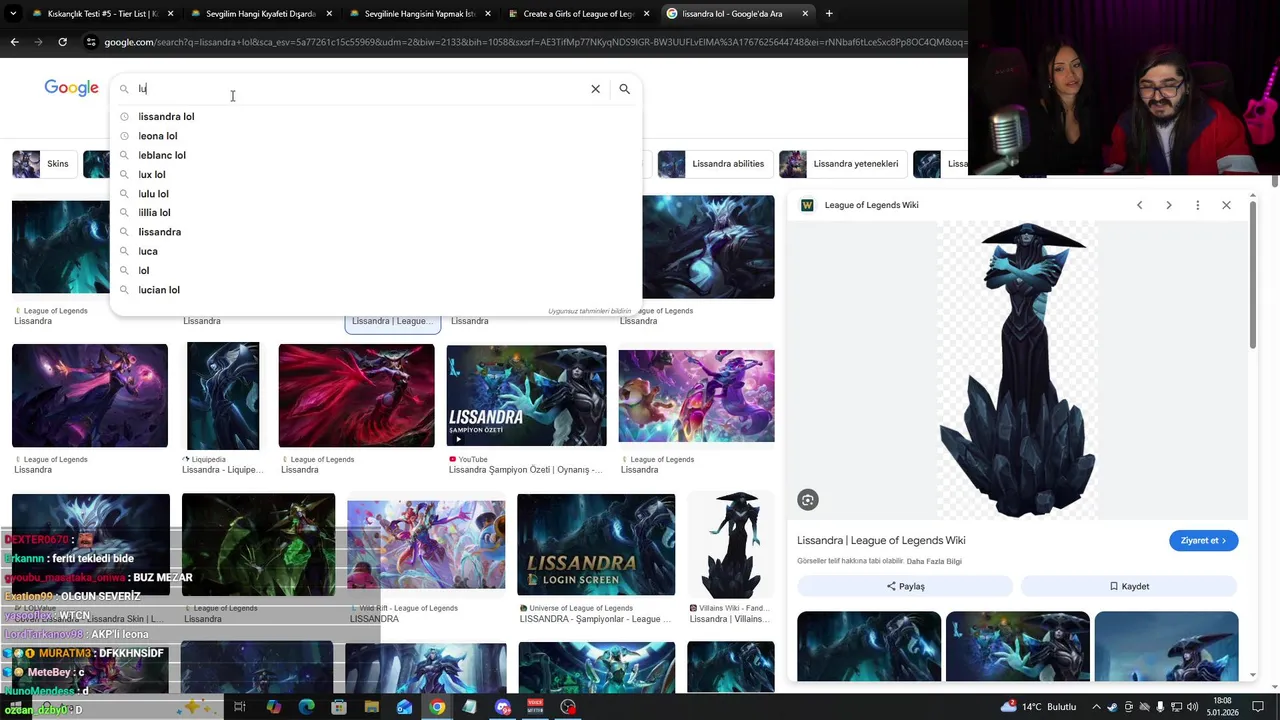Click the Ziyaret et button
The width and height of the screenshot is (1280, 720).
(1203, 541)
